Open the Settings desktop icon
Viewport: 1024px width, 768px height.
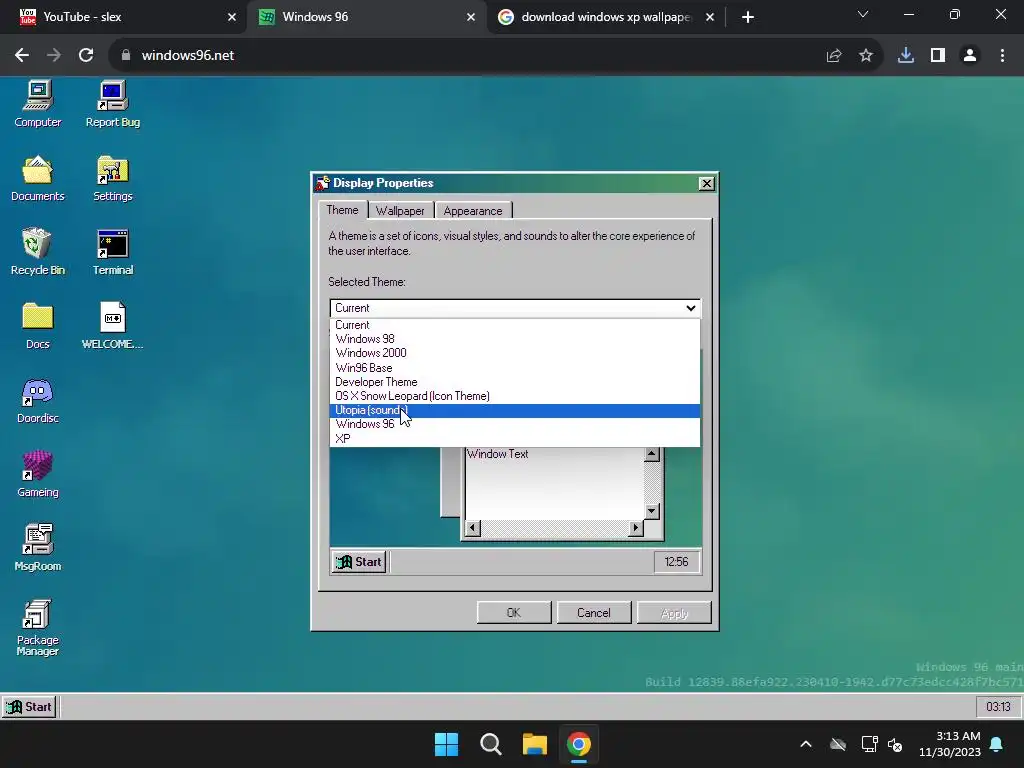click(112, 178)
